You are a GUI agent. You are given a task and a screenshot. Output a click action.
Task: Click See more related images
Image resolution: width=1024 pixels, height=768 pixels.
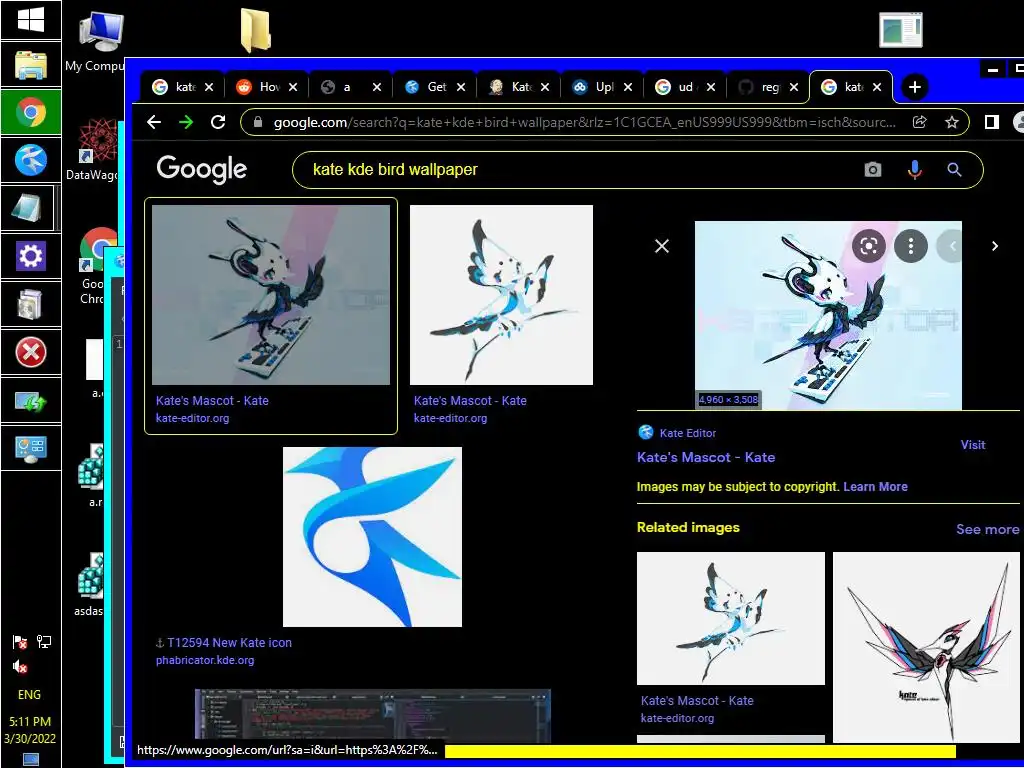click(987, 529)
